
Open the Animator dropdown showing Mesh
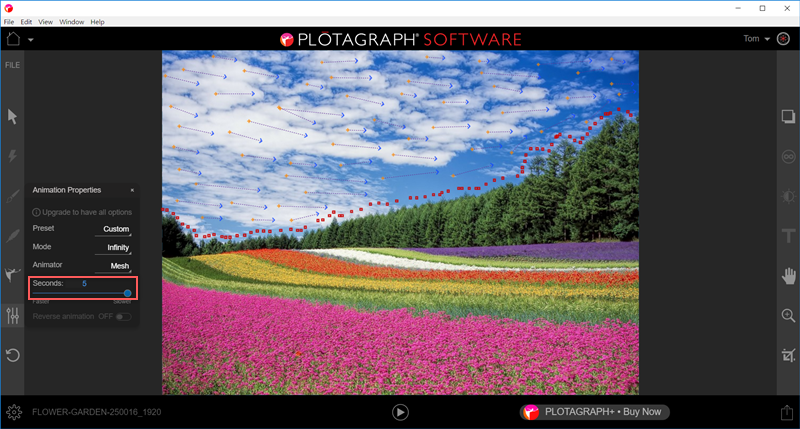point(113,266)
